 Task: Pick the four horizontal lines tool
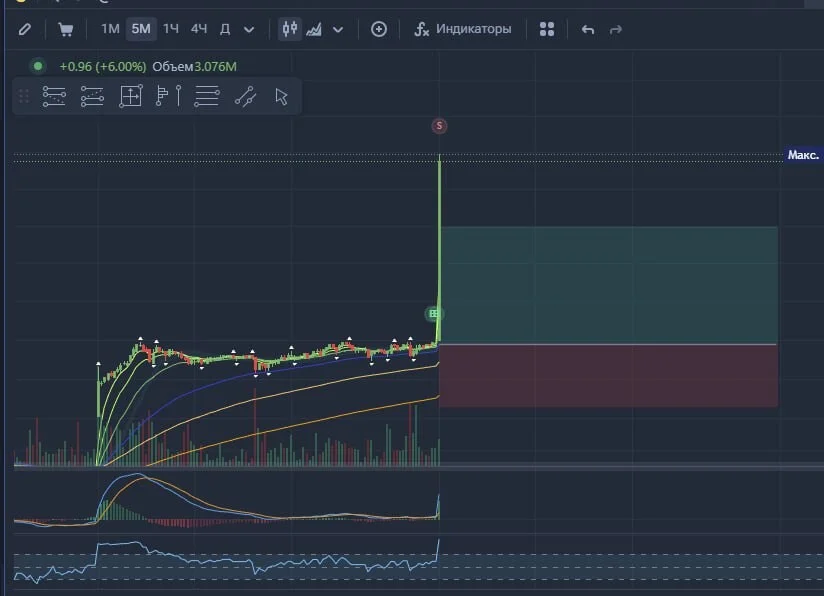[207, 96]
